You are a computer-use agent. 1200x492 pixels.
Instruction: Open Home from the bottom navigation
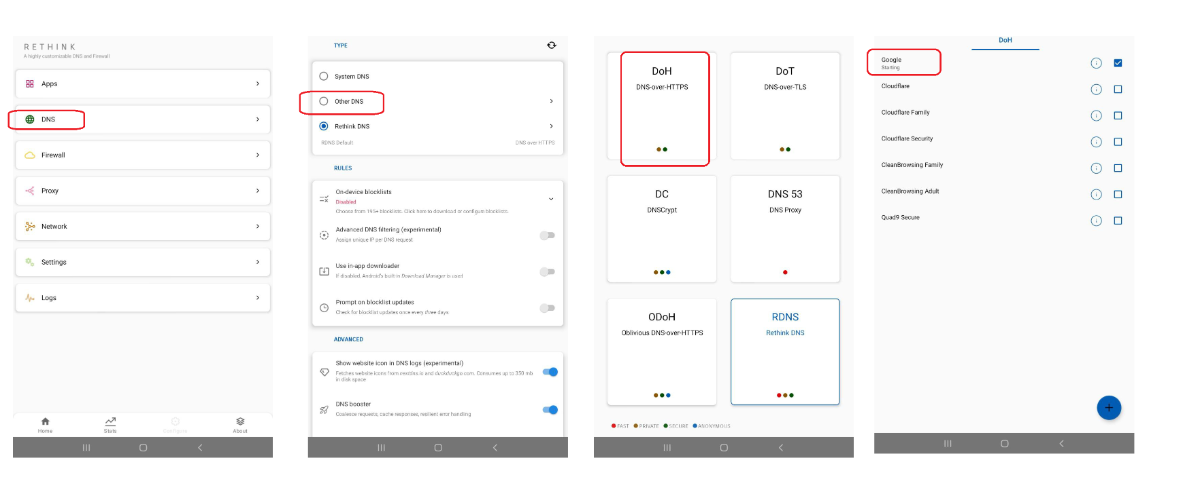pos(45,424)
